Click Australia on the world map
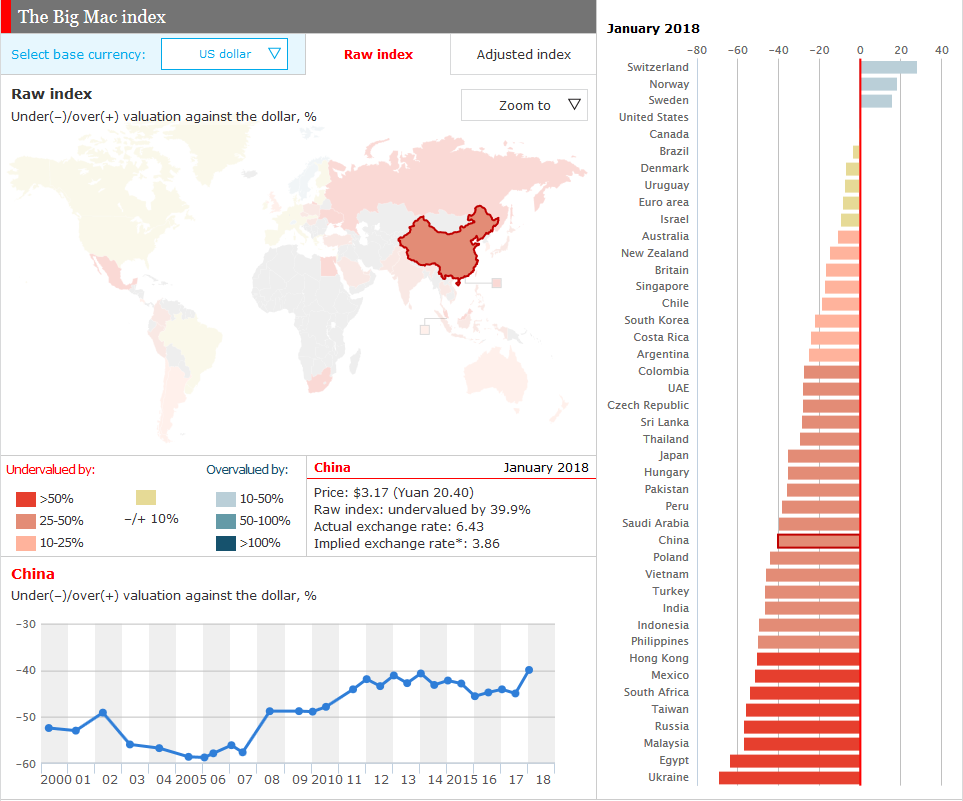 click(x=496, y=372)
